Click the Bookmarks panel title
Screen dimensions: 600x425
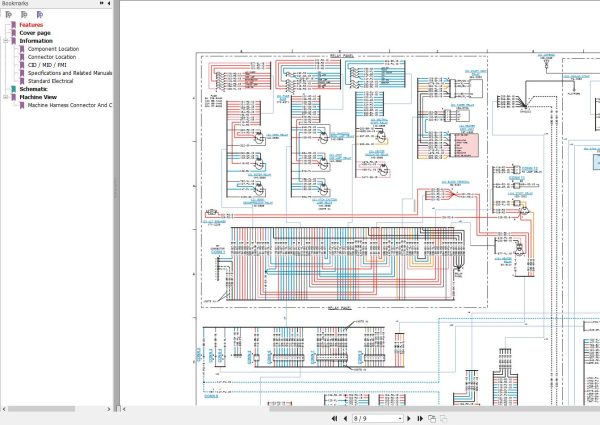coord(15,3)
